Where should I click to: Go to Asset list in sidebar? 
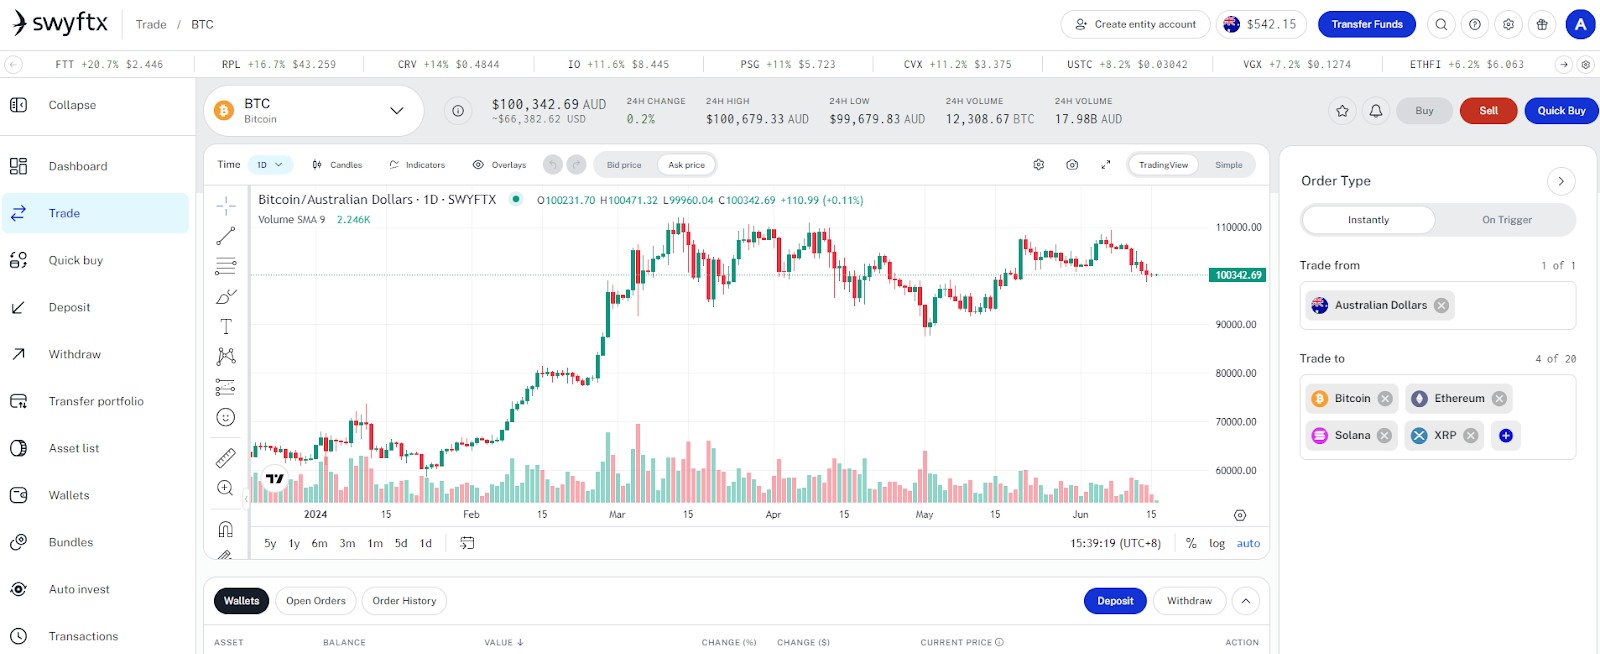click(x=74, y=448)
